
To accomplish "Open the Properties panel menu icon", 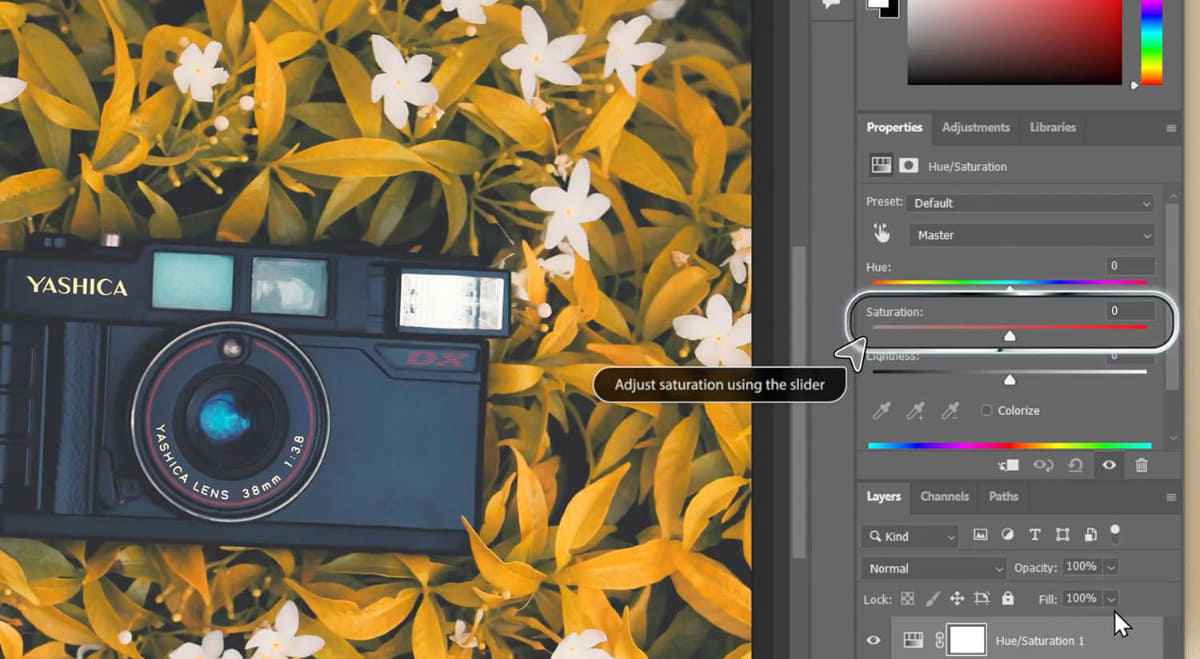I will click(1171, 128).
